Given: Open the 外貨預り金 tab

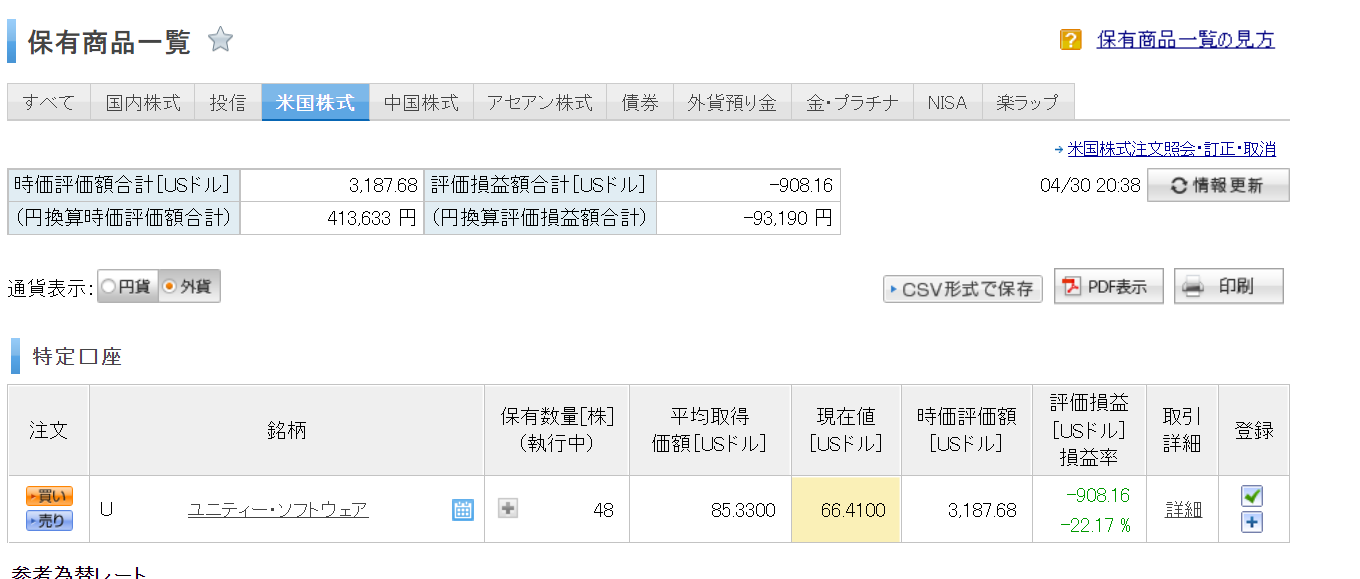Looking at the screenshot, I should tap(732, 102).
